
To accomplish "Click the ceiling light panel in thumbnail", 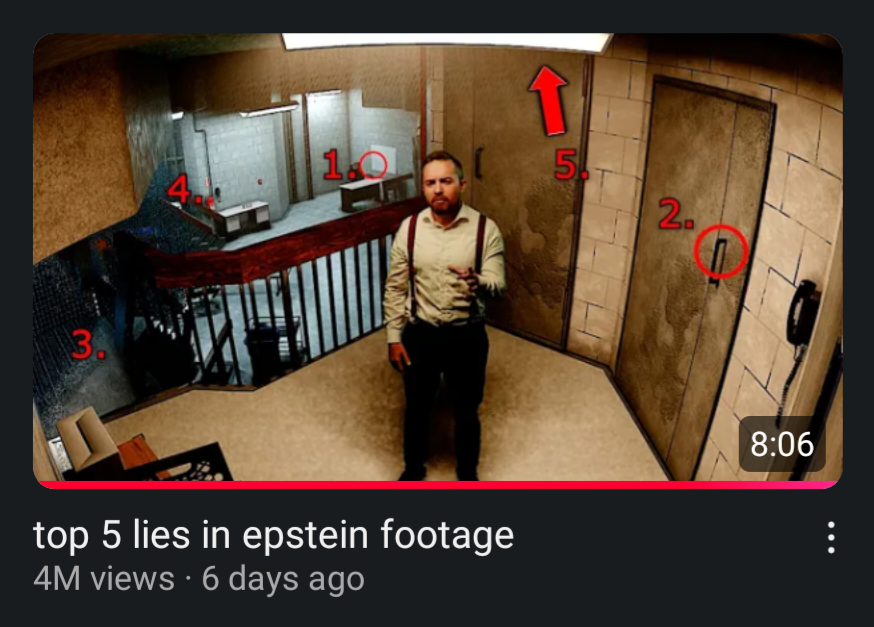I will click(447, 41).
